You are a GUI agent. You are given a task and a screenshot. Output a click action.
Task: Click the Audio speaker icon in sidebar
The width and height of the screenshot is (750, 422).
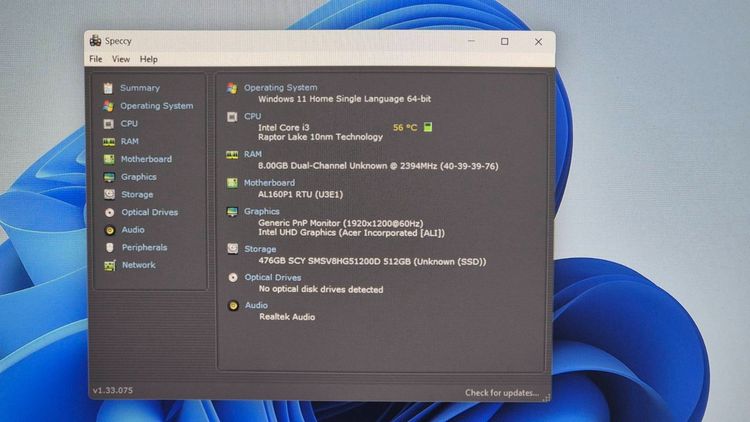[x=110, y=230]
